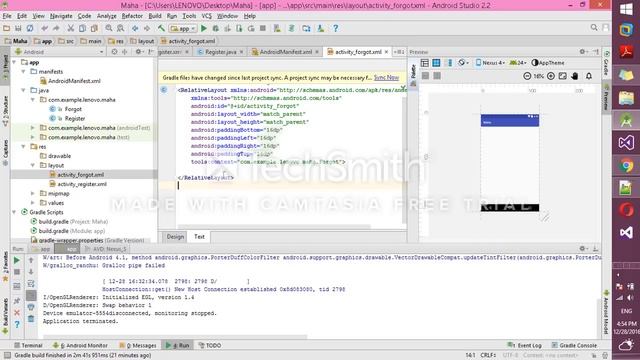
Task: Click the Undo arrow in toolbar
Action: [x=44, y=28]
